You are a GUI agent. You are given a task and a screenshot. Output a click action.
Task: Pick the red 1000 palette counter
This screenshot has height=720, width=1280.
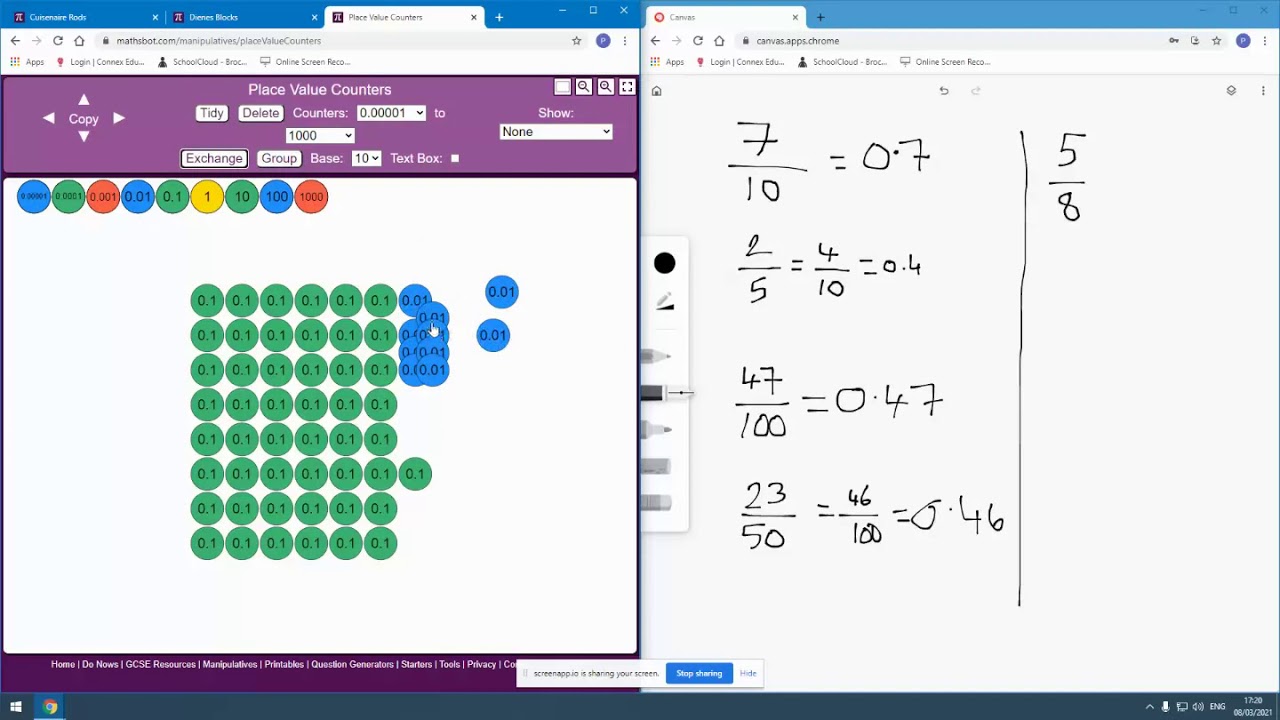[x=311, y=197]
